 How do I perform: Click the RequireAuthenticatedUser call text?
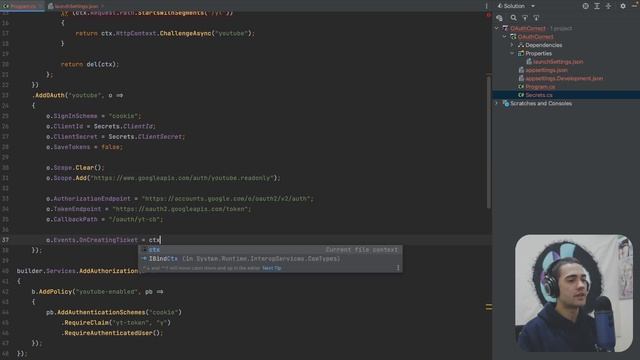[x=108, y=333]
